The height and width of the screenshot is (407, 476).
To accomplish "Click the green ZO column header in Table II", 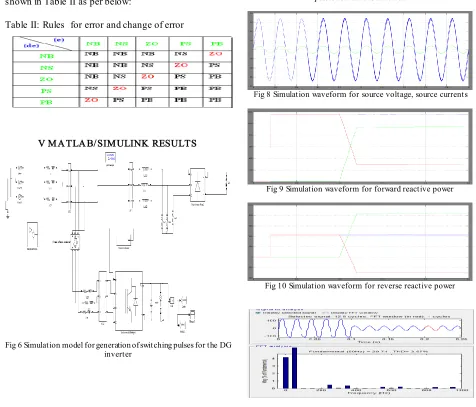I will coord(152,44).
